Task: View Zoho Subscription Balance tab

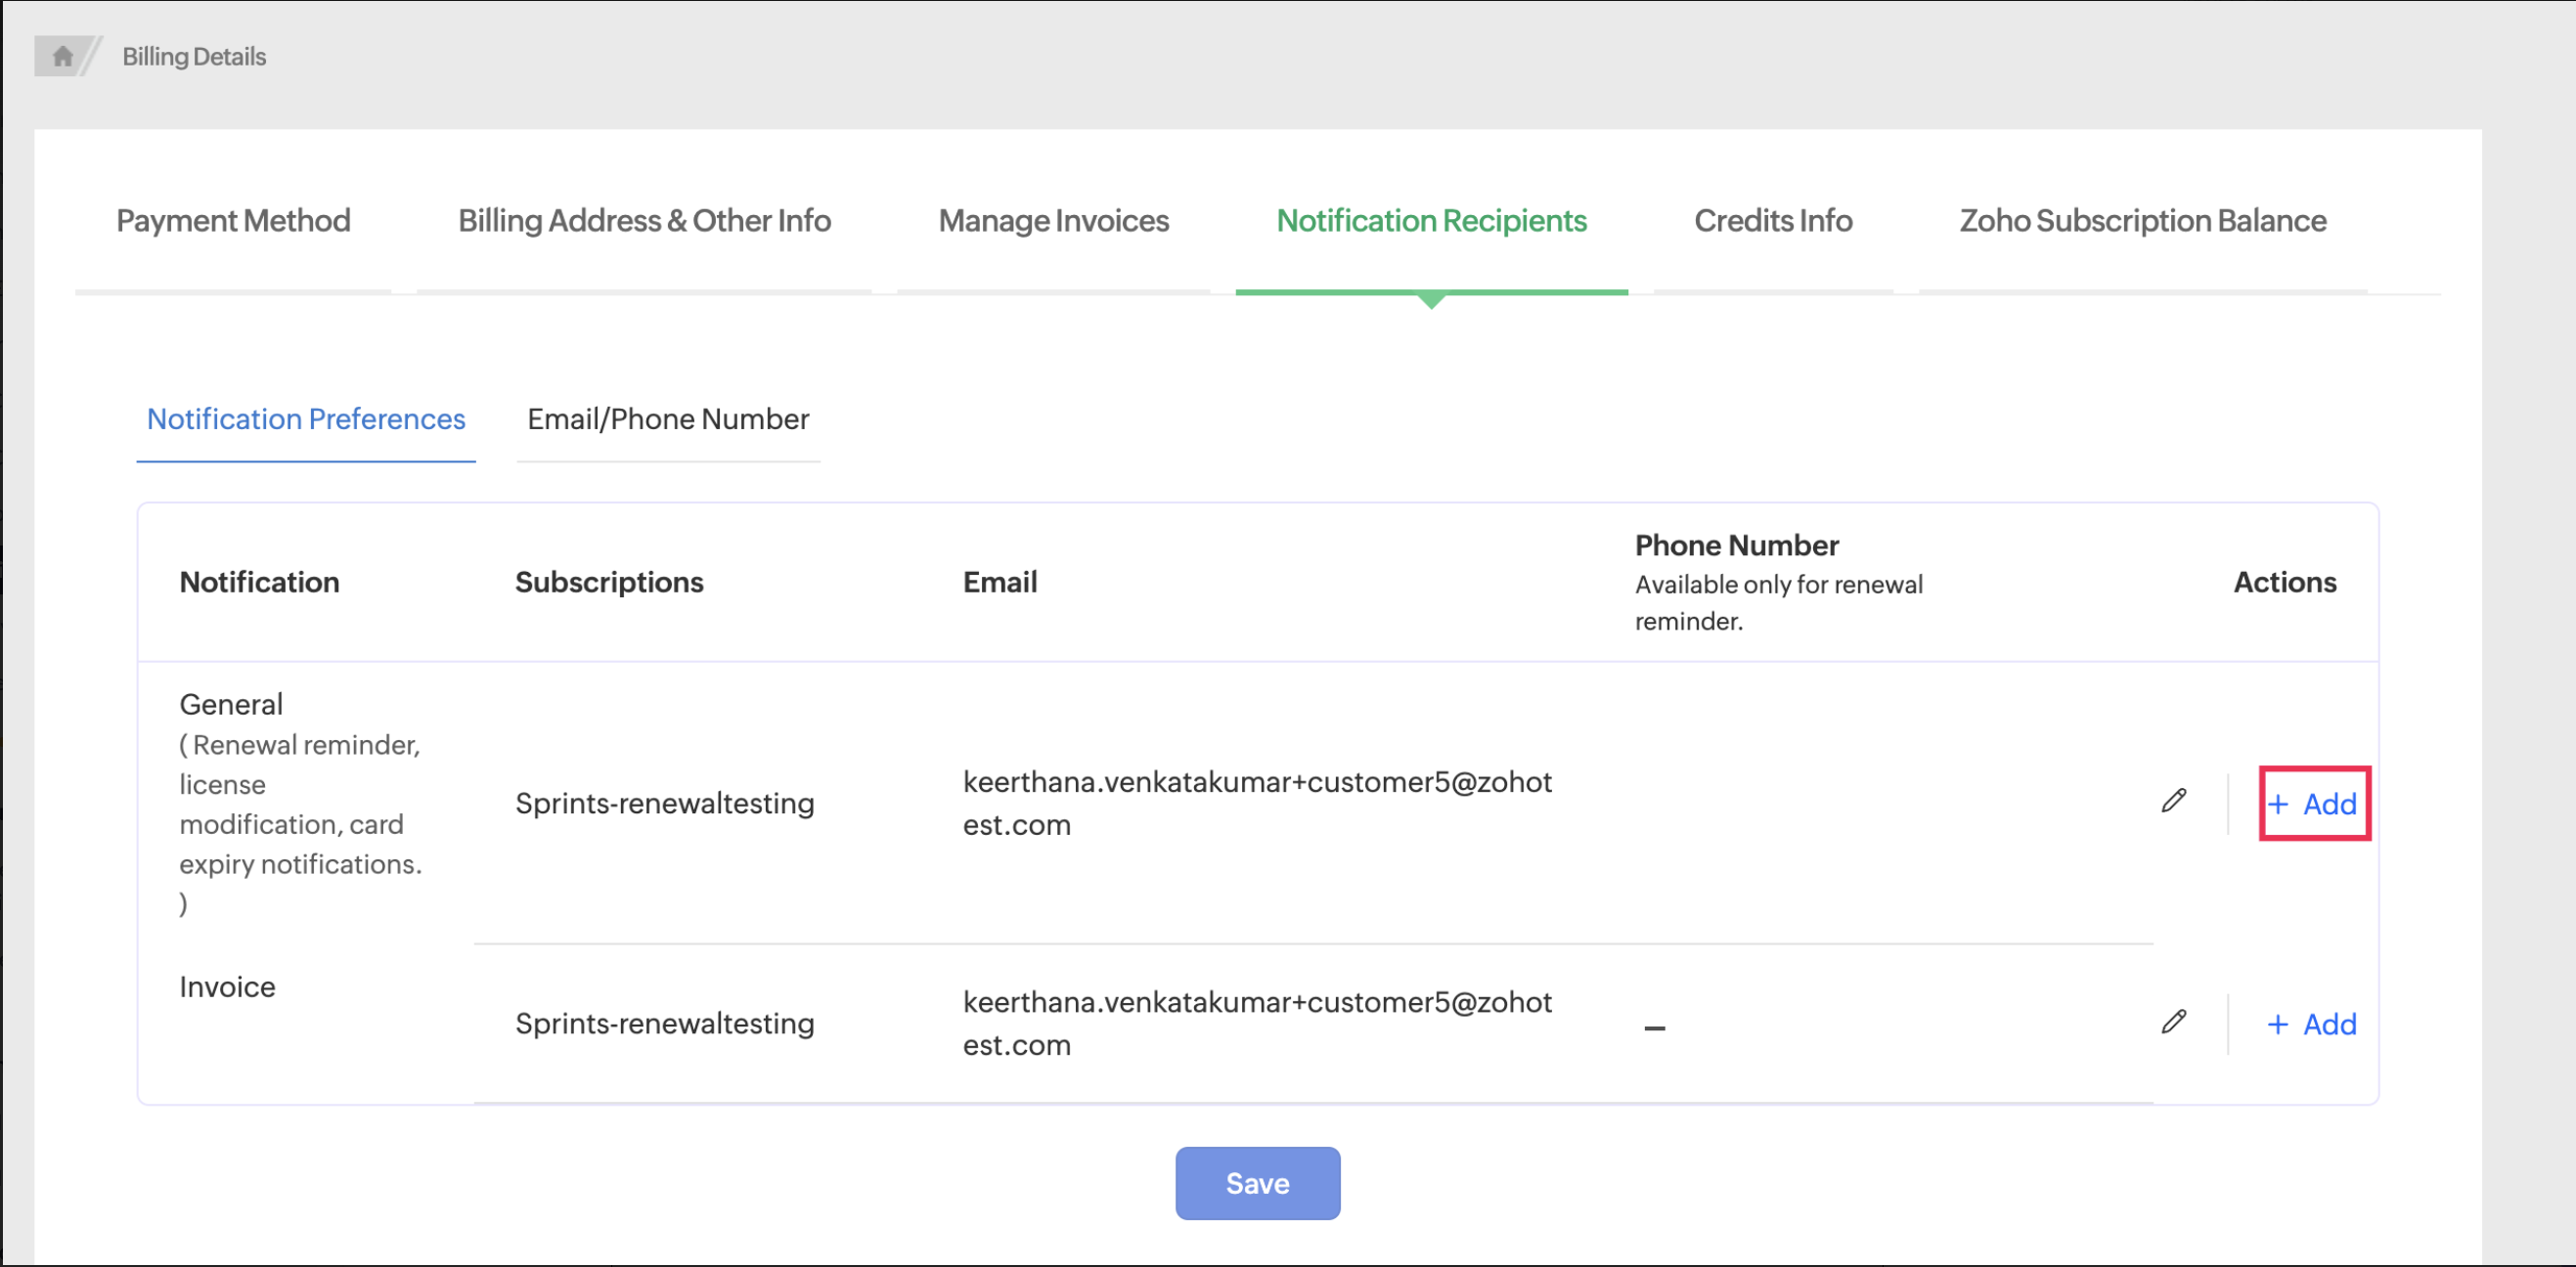Action: [x=2142, y=220]
